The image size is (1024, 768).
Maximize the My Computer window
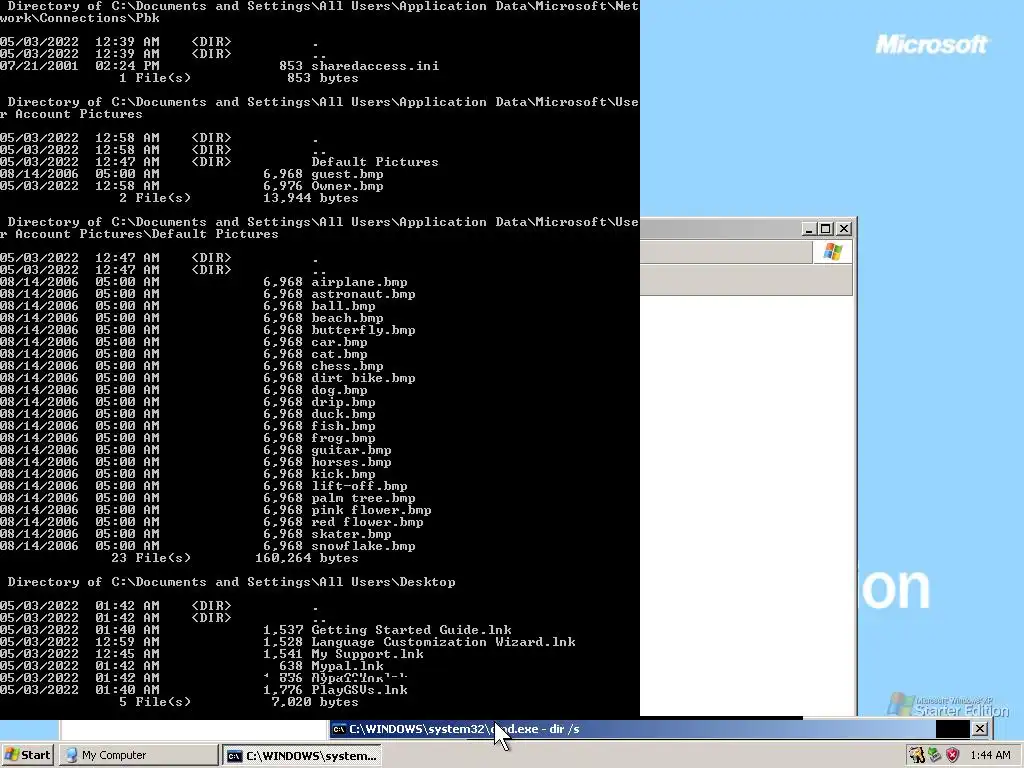pyautogui.click(x=825, y=229)
